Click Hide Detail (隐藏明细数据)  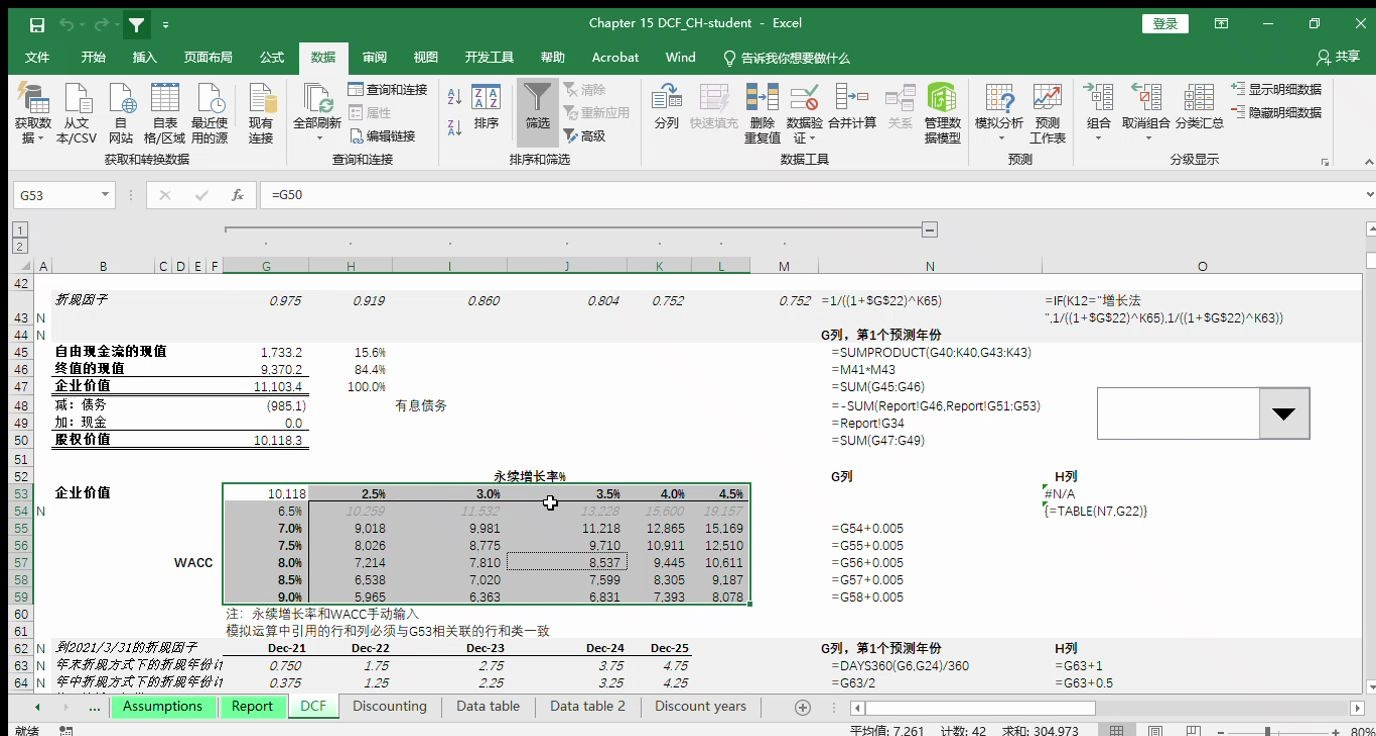[1276, 113]
